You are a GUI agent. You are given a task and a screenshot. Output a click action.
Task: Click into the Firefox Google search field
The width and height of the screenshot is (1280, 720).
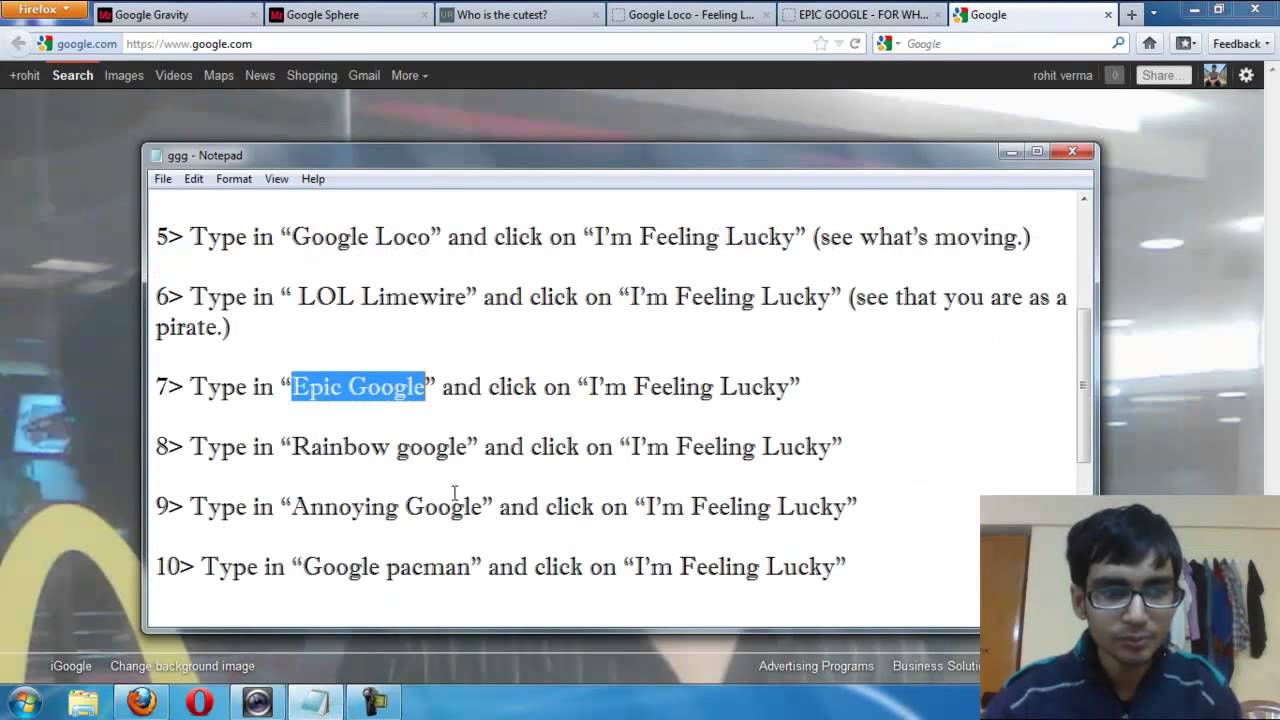1005,43
